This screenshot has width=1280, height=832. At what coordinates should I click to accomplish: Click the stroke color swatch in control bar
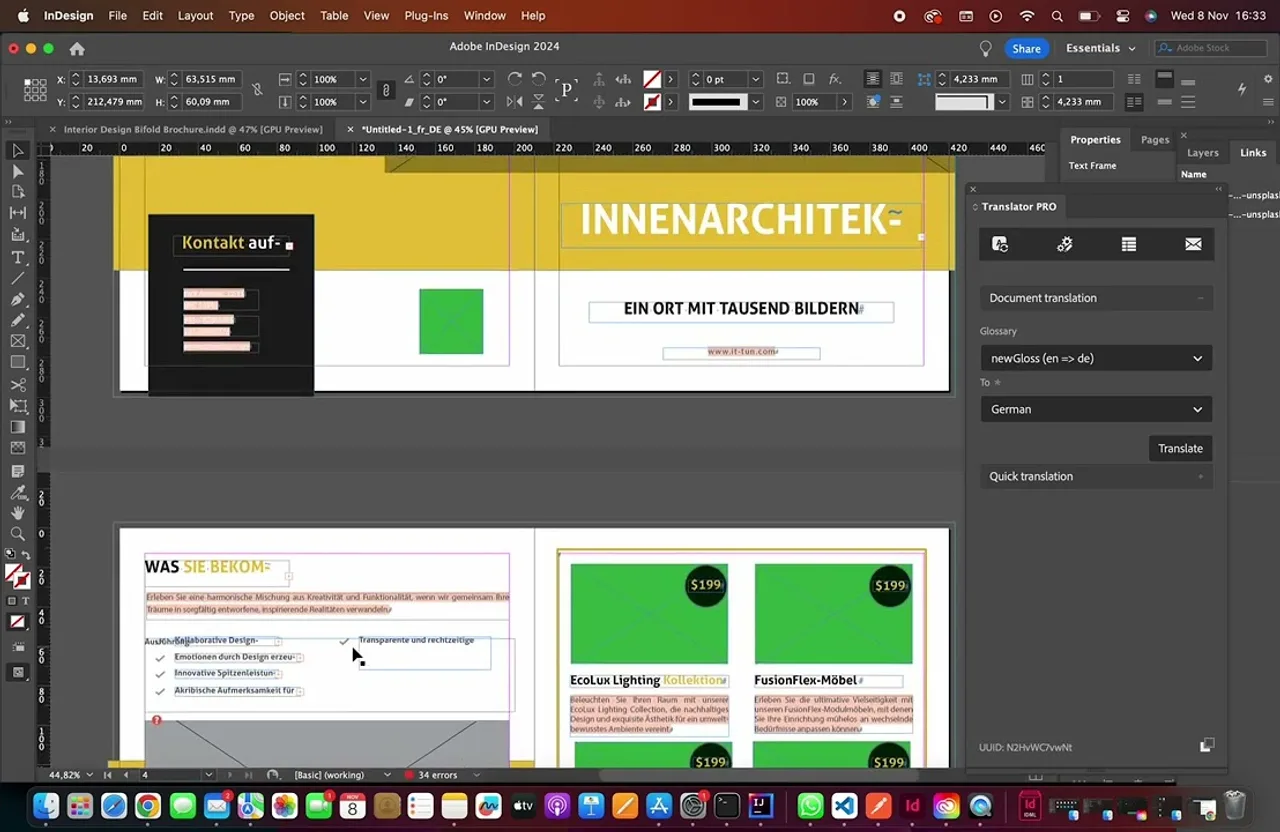point(652,102)
